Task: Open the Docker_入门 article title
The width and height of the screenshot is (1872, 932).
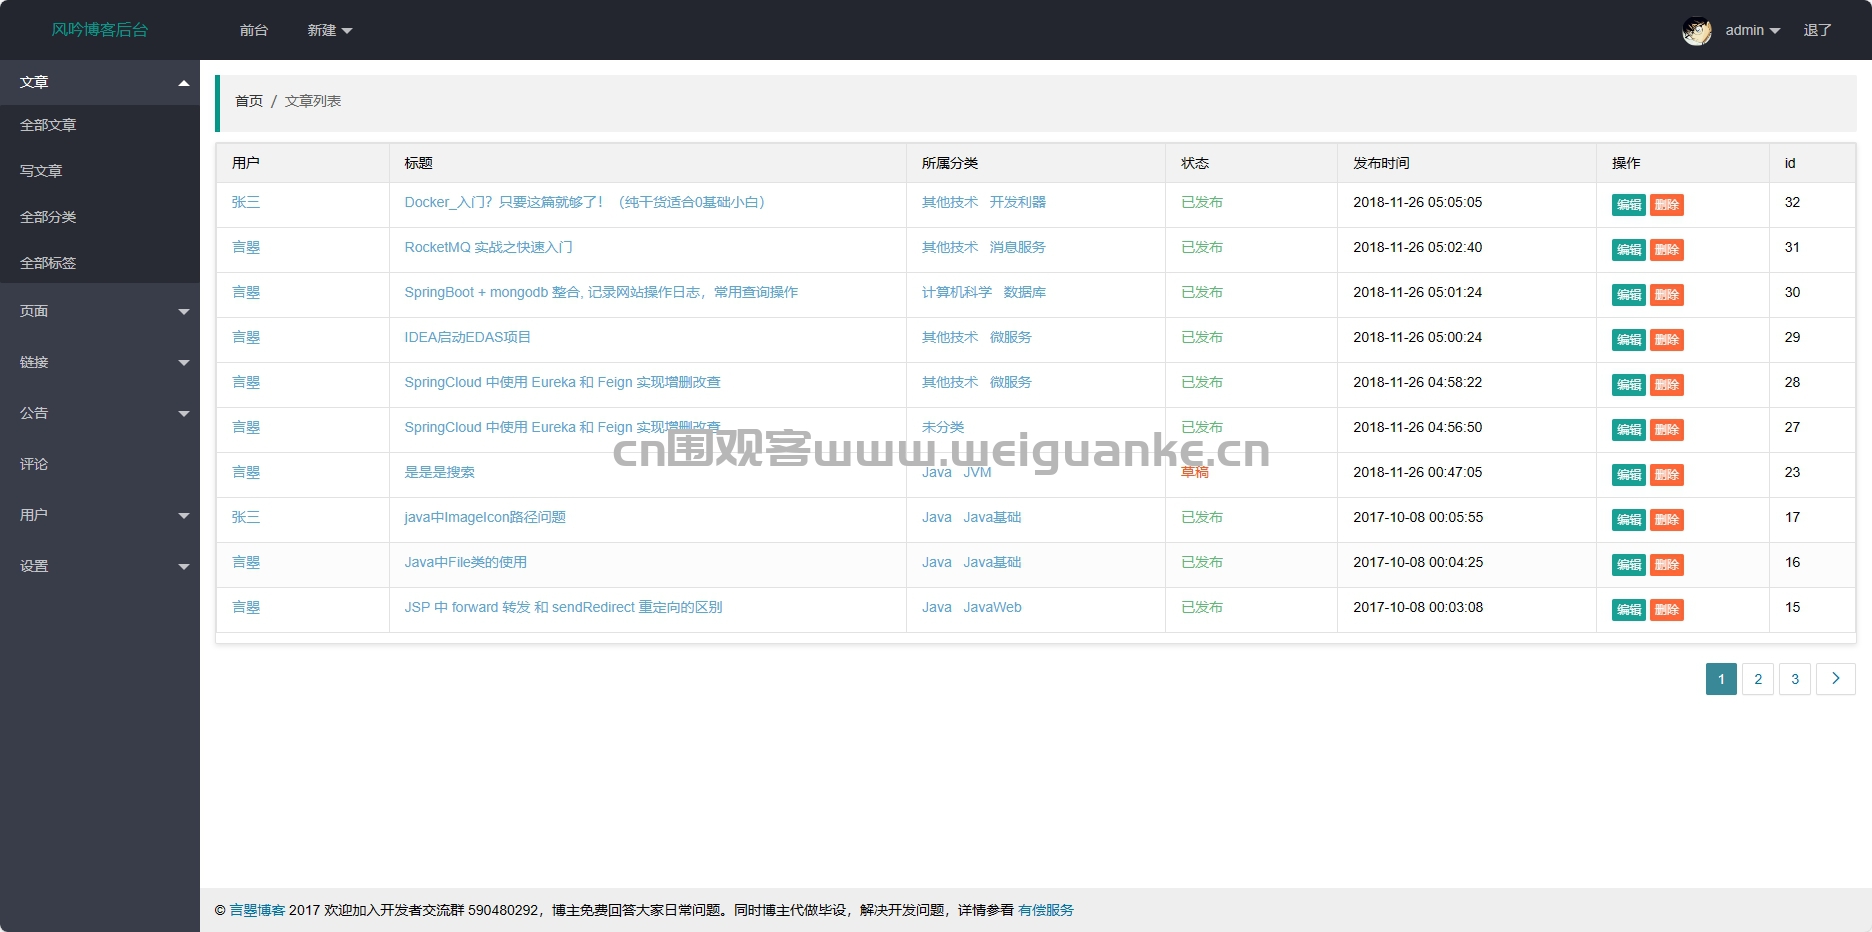Action: (584, 202)
